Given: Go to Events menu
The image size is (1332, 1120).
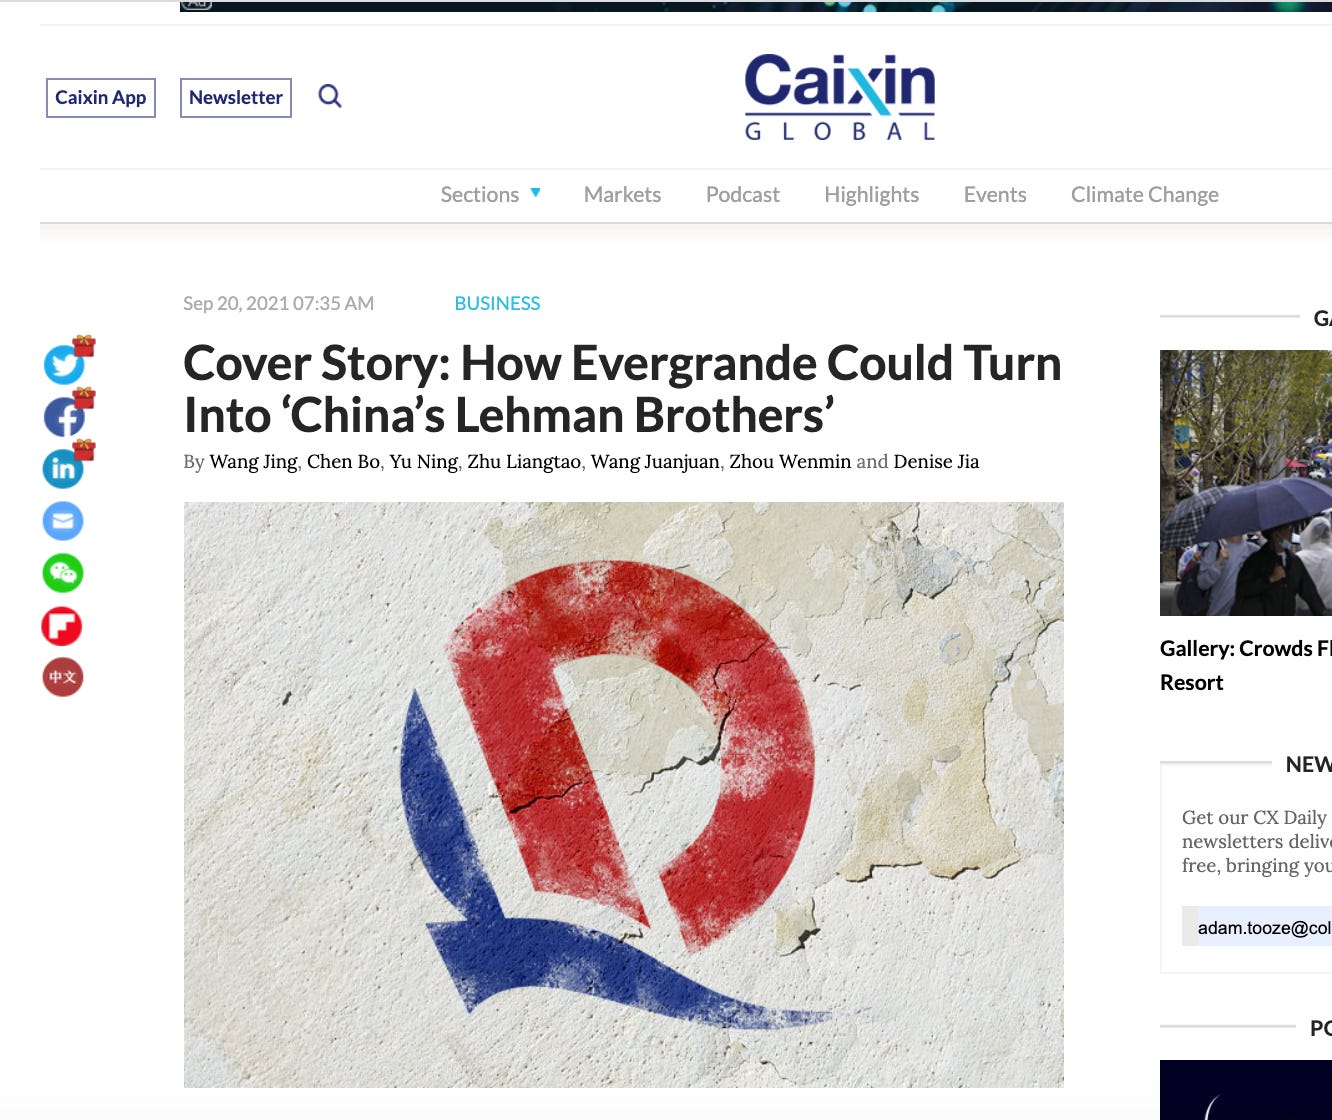Looking at the screenshot, I should 995,195.
